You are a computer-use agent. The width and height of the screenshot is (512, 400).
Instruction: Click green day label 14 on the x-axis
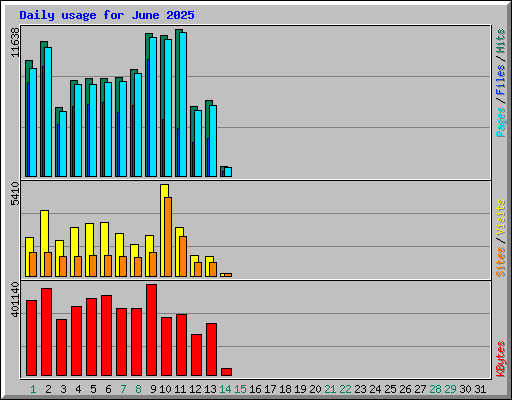[x=225, y=389]
